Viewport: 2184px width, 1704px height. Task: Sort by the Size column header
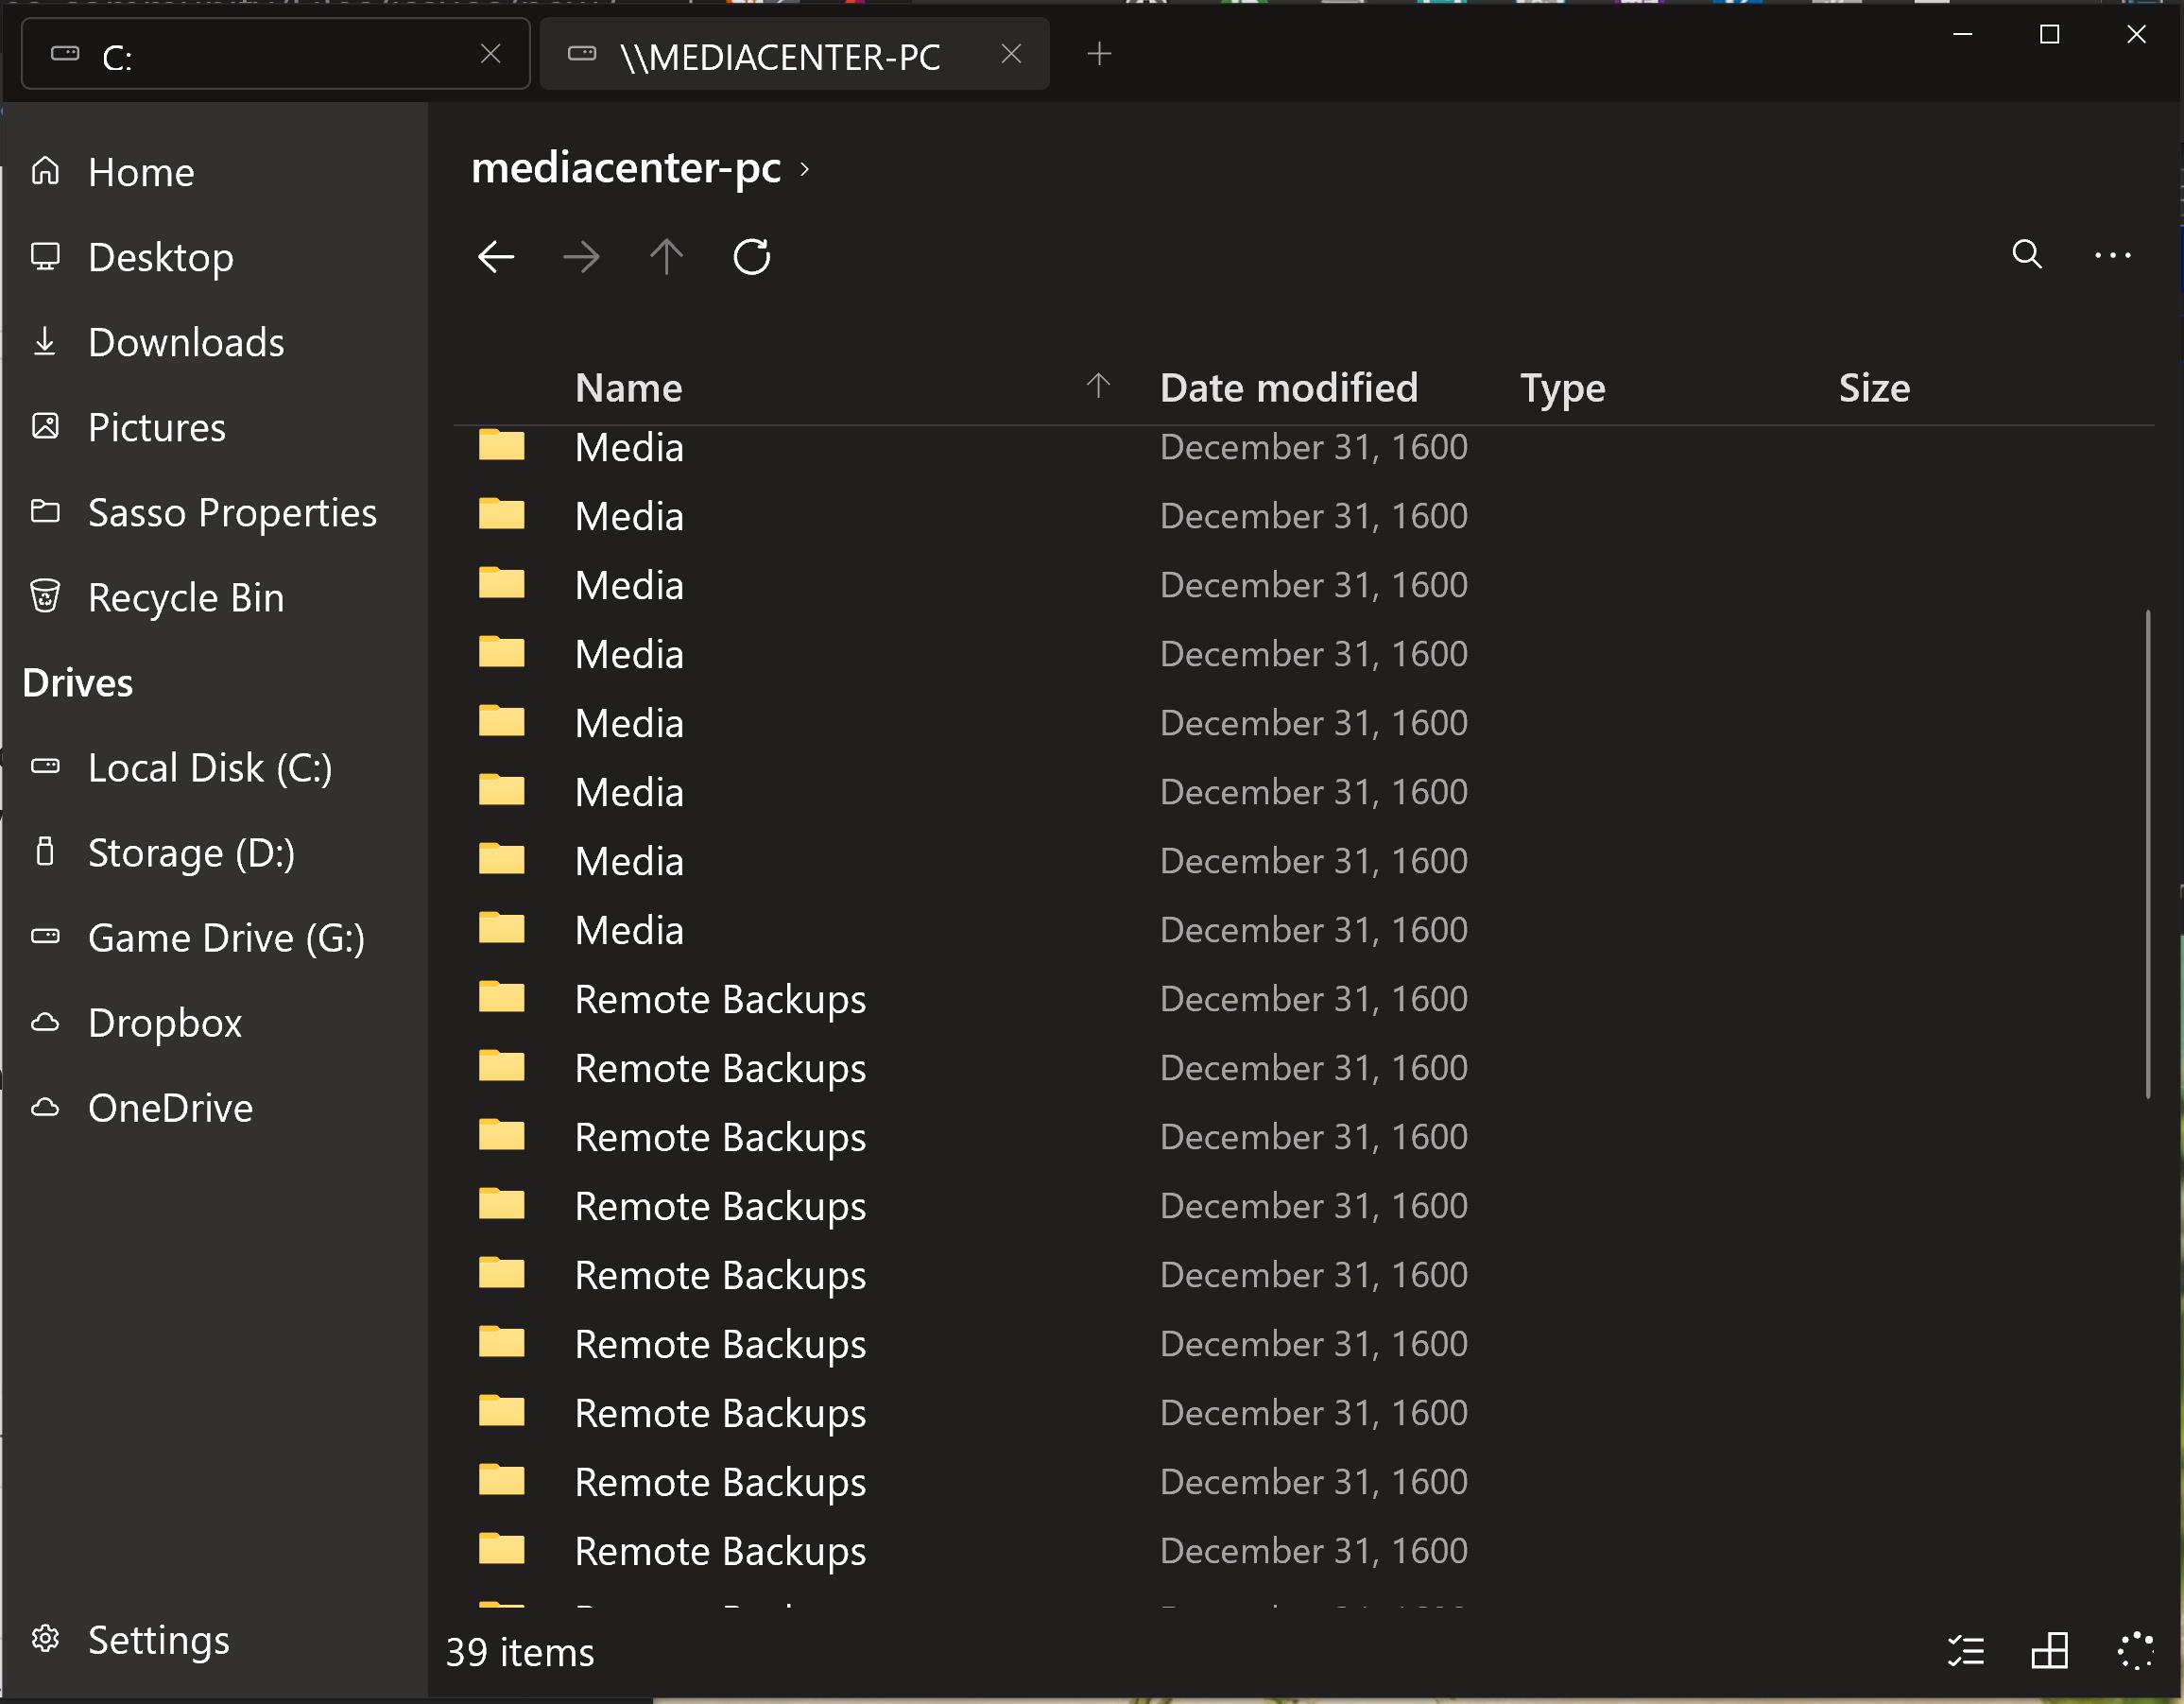pyautogui.click(x=1873, y=388)
